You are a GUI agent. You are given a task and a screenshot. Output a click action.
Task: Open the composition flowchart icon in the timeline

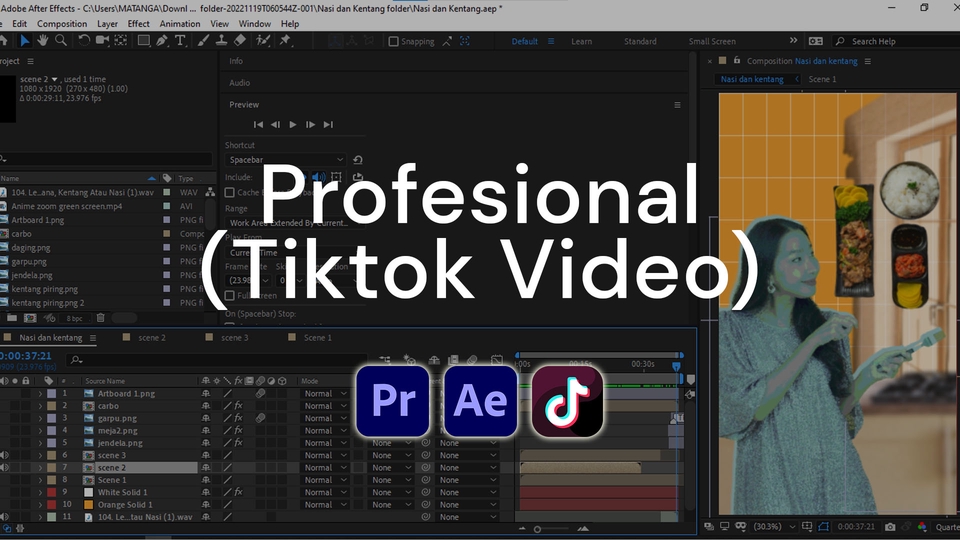(x=384, y=360)
